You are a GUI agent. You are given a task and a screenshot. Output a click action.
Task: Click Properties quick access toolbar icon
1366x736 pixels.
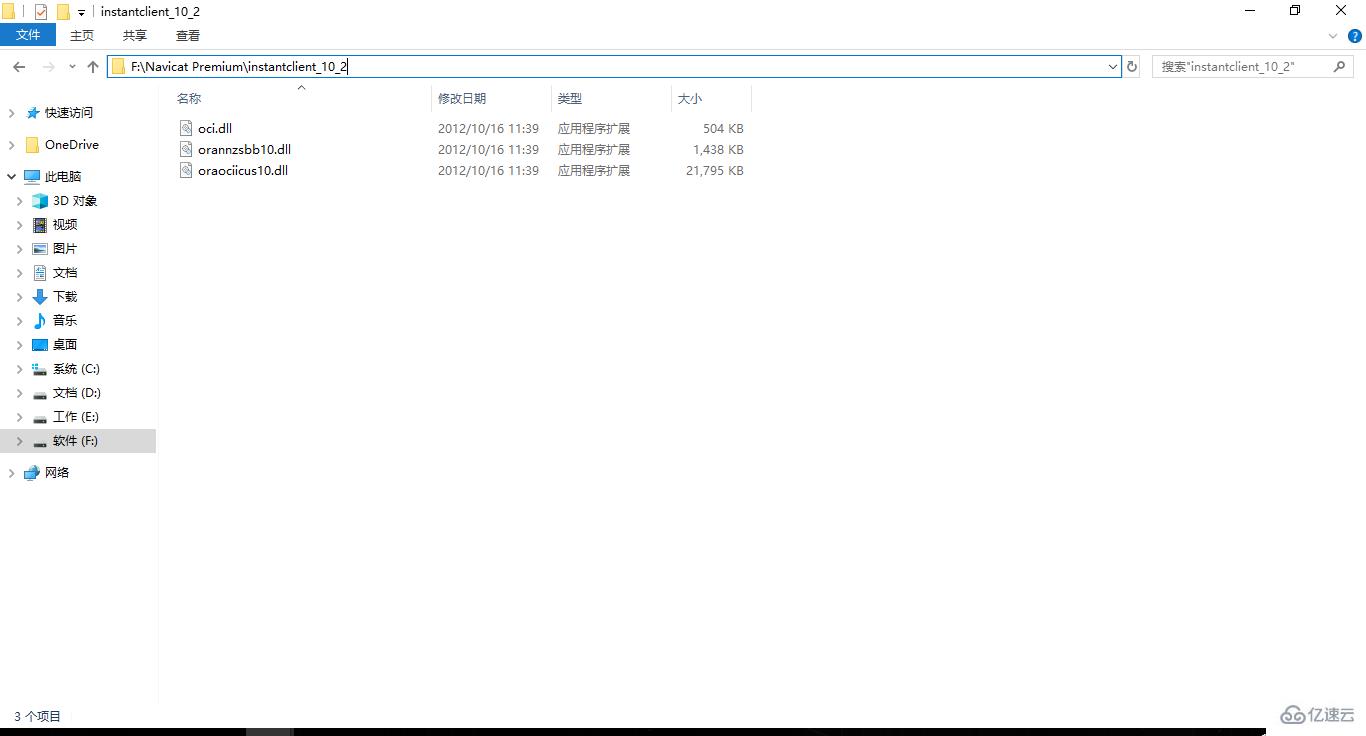[x=41, y=12]
